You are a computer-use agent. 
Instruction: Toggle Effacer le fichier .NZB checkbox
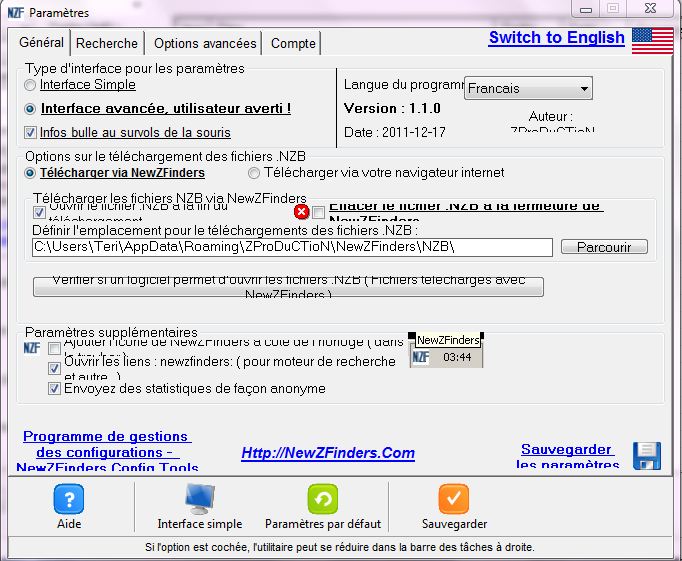(x=318, y=212)
